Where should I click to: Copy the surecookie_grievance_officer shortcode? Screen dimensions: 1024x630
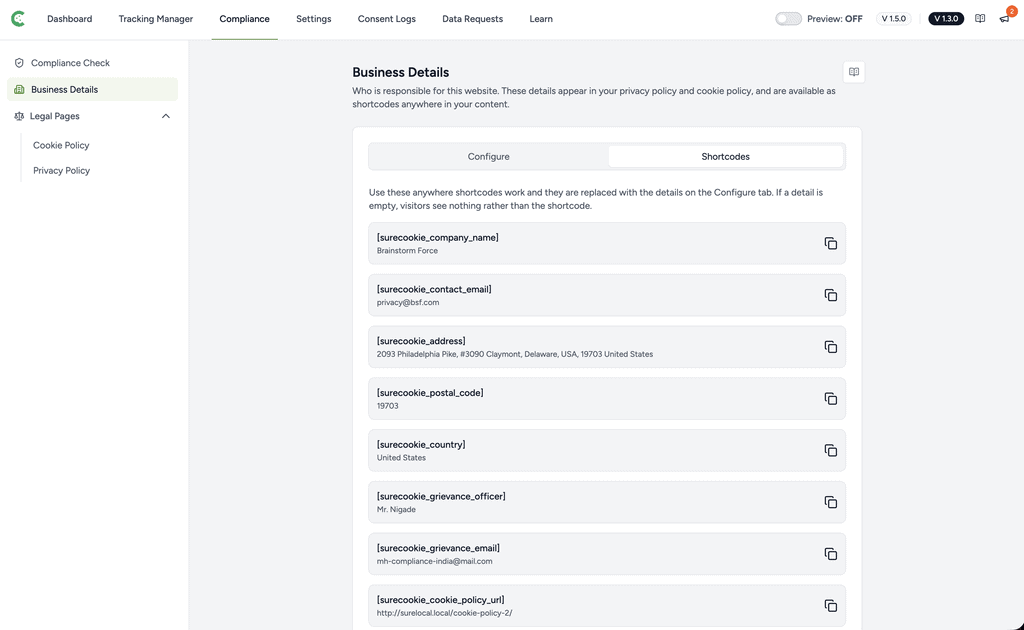830,502
